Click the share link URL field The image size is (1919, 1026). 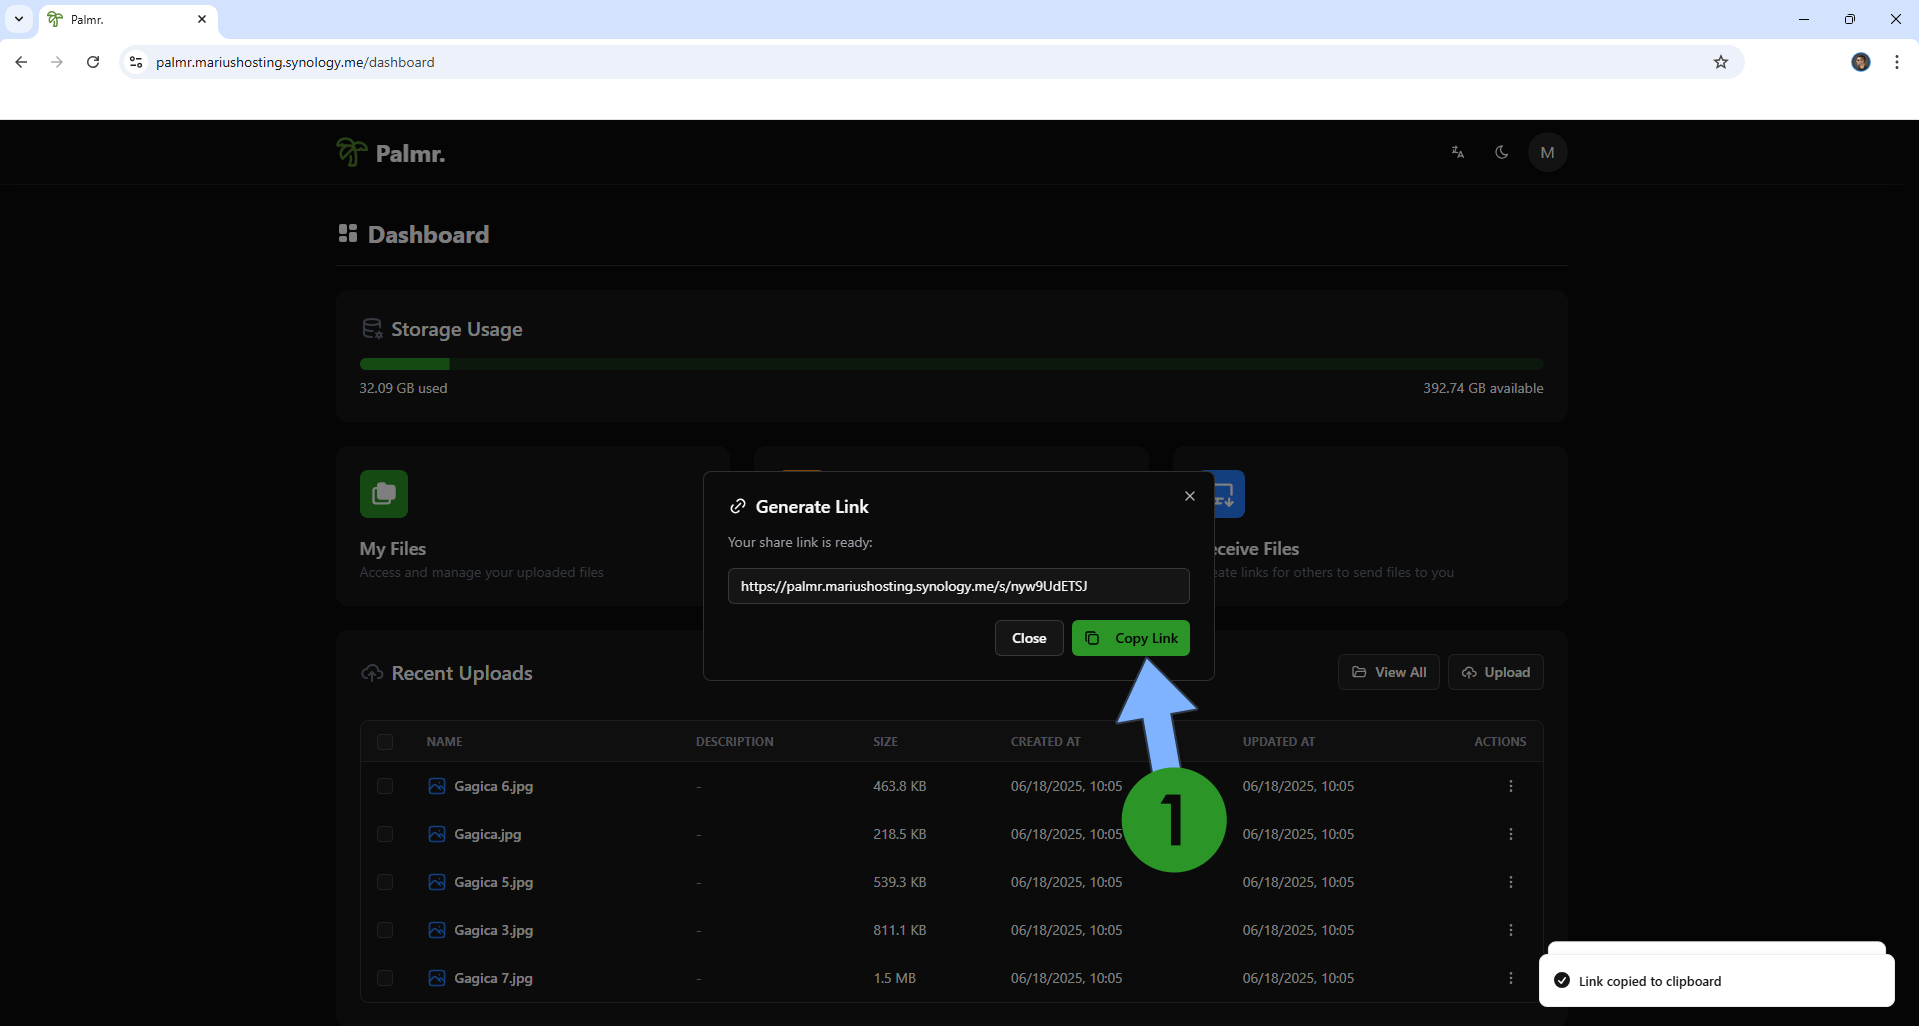pos(959,586)
